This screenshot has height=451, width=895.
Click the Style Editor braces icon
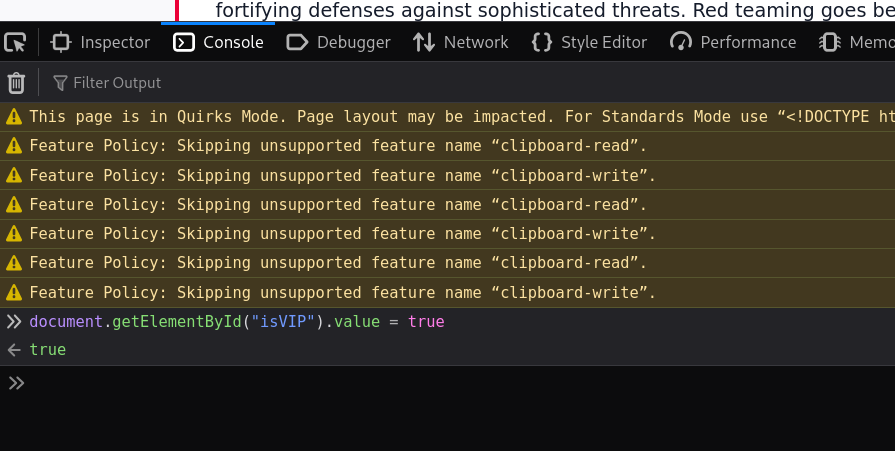click(x=542, y=42)
